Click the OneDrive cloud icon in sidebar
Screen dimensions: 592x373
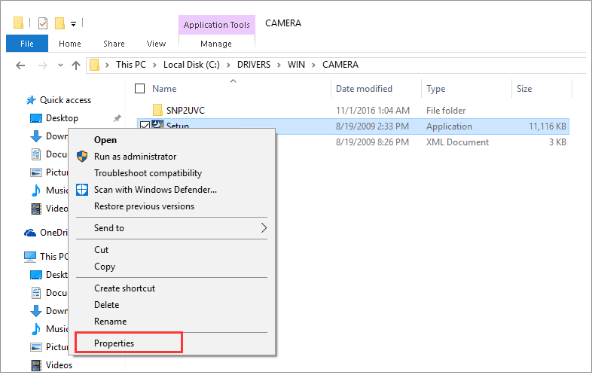[x=30, y=233]
